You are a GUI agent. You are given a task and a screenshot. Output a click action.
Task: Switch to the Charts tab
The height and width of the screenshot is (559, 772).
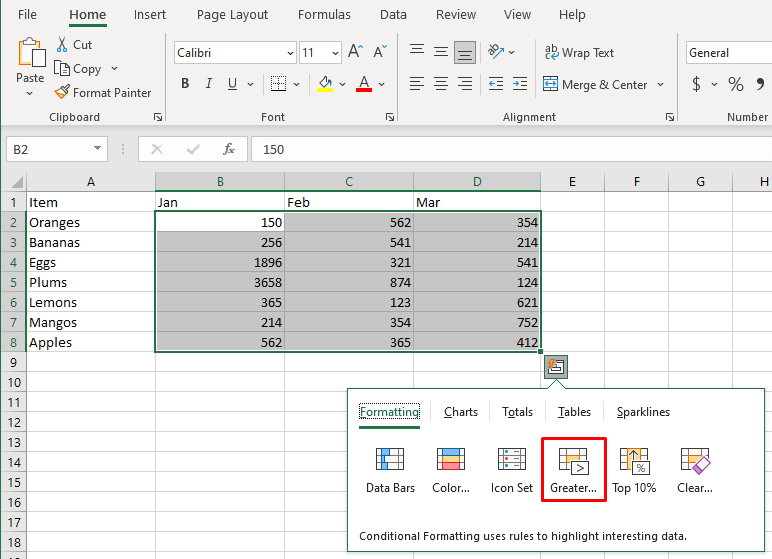tap(461, 412)
